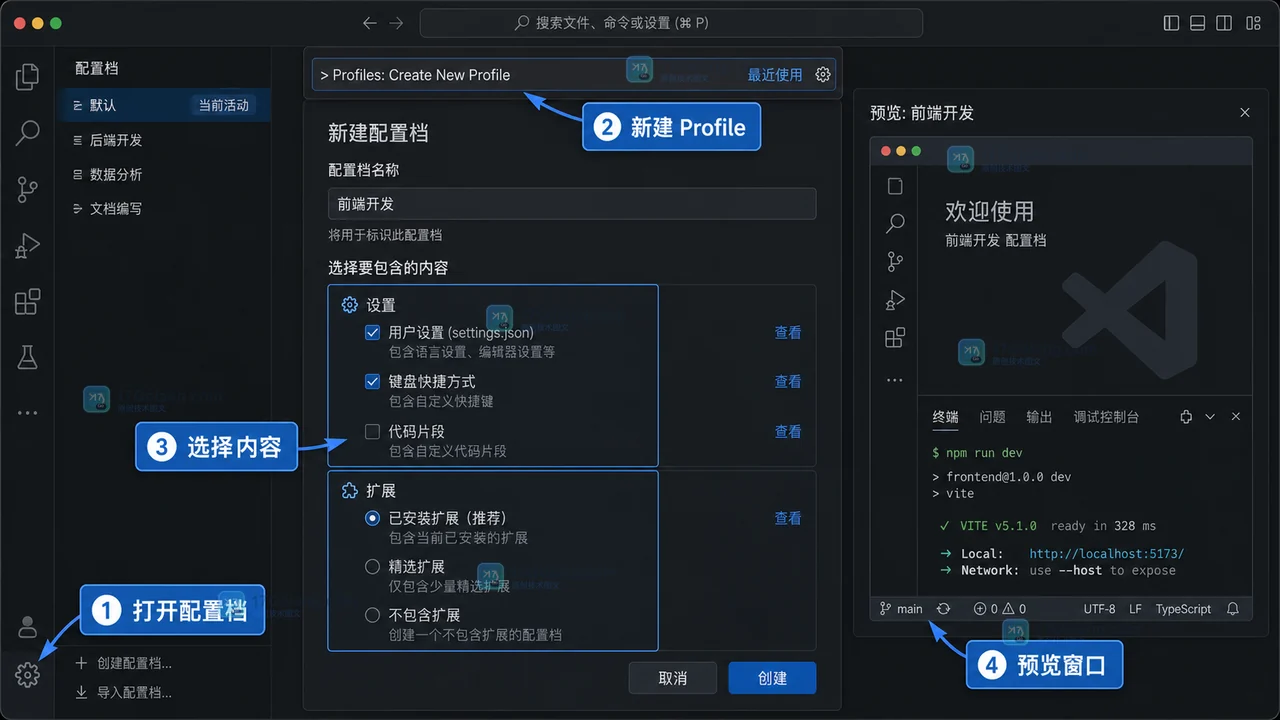Click the gear icon in the command palette
Viewport: 1280px width, 720px height.
(x=823, y=74)
